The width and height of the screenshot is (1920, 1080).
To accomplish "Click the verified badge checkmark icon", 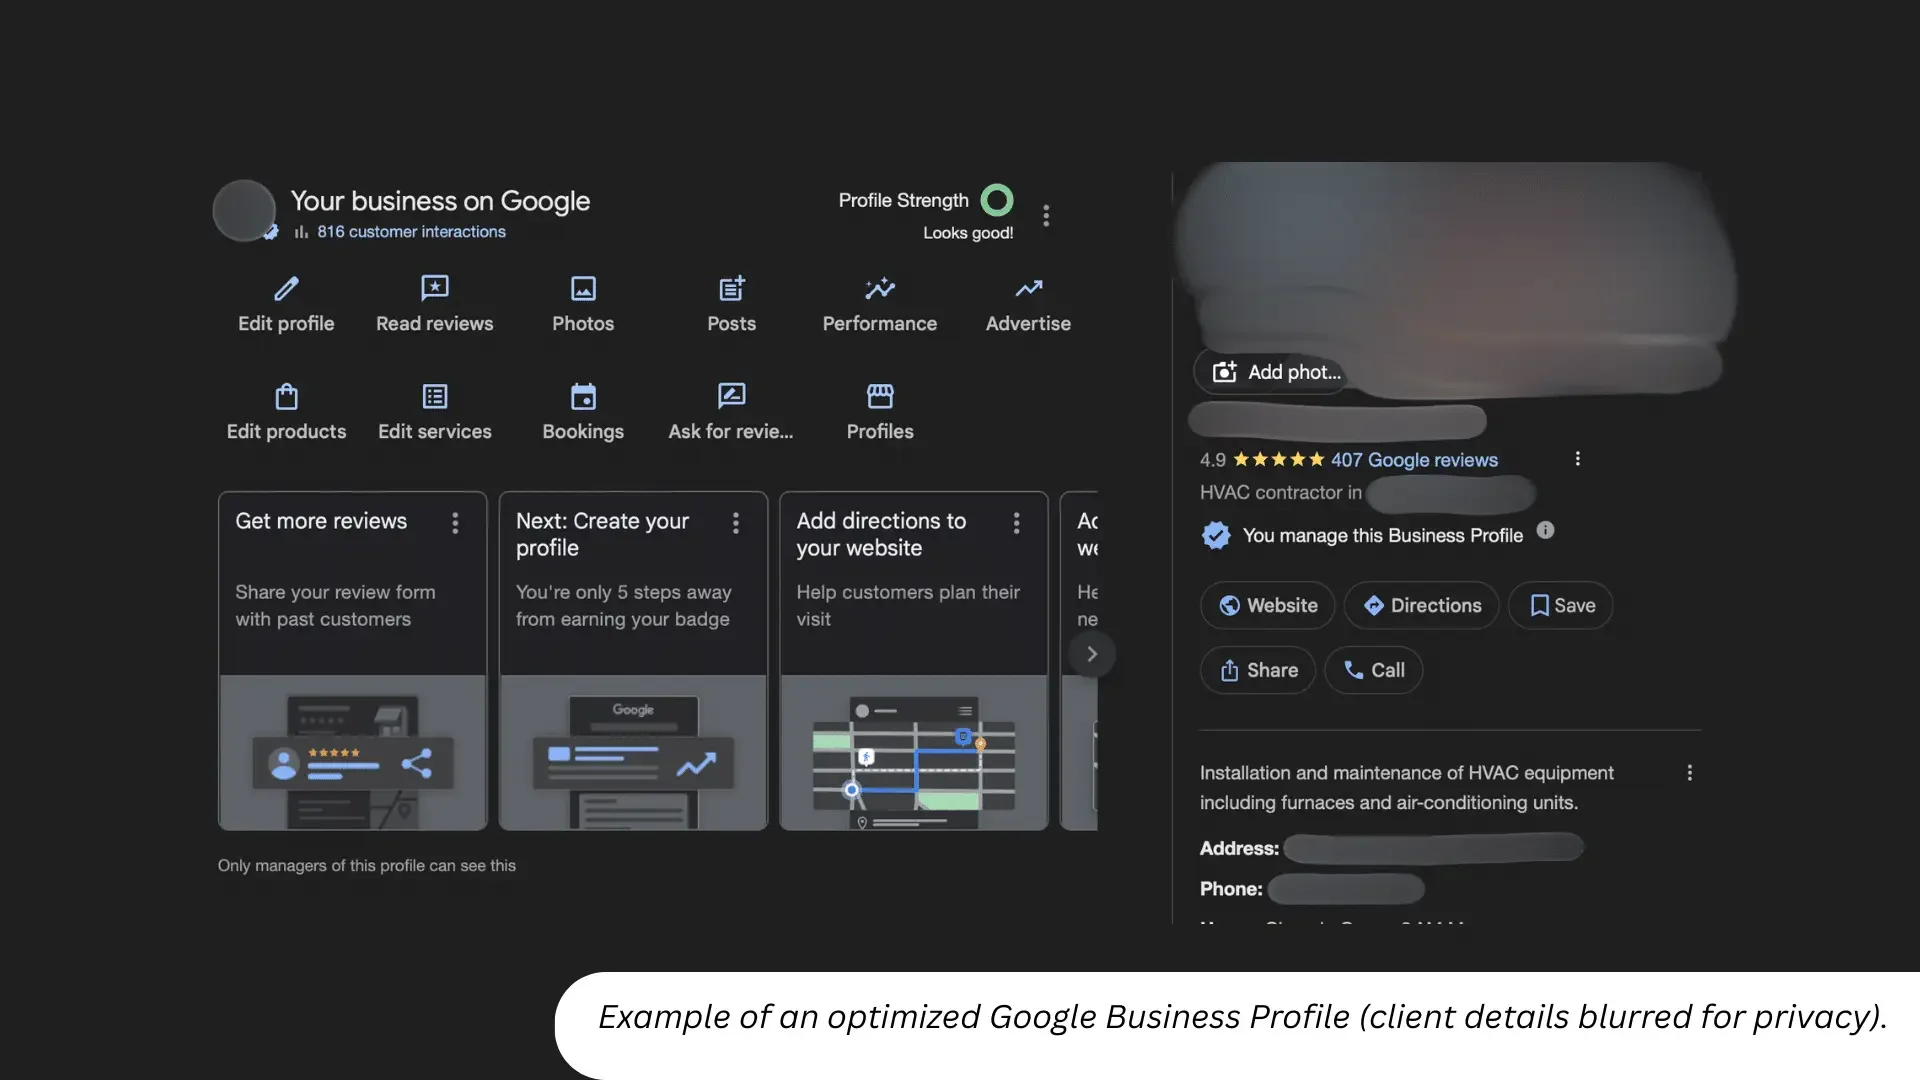I will pyautogui.click(x=1216, y=535).
